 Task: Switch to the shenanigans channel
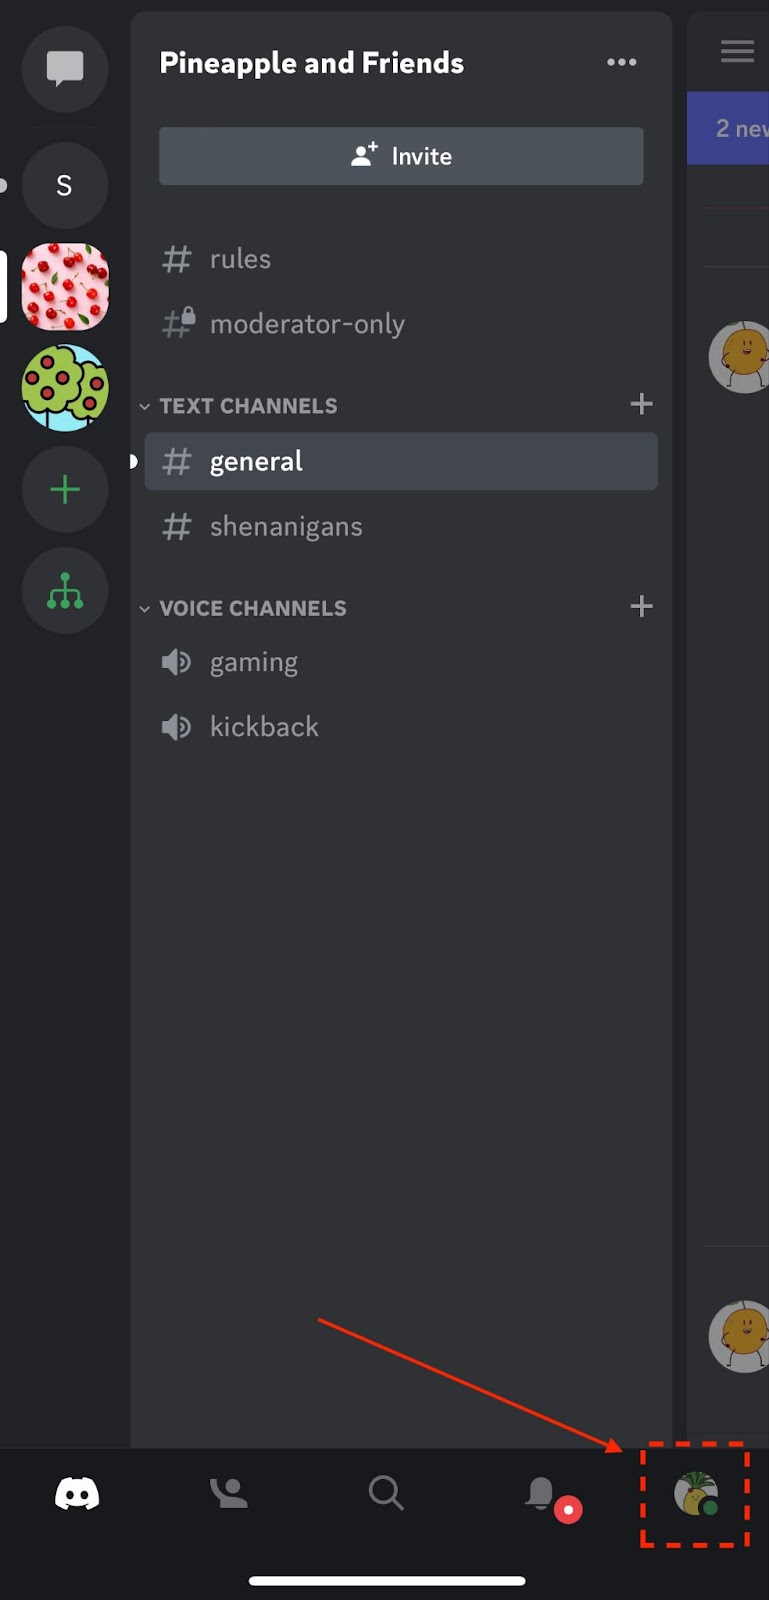[x=286, y=527]
